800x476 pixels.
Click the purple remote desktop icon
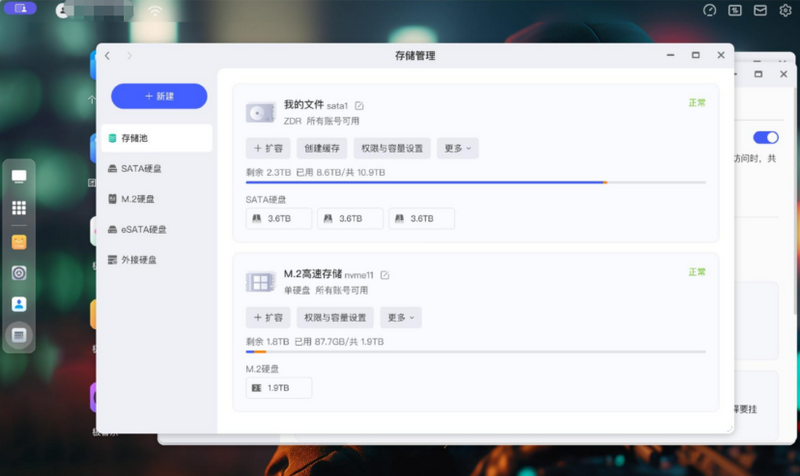pos(20,8)
